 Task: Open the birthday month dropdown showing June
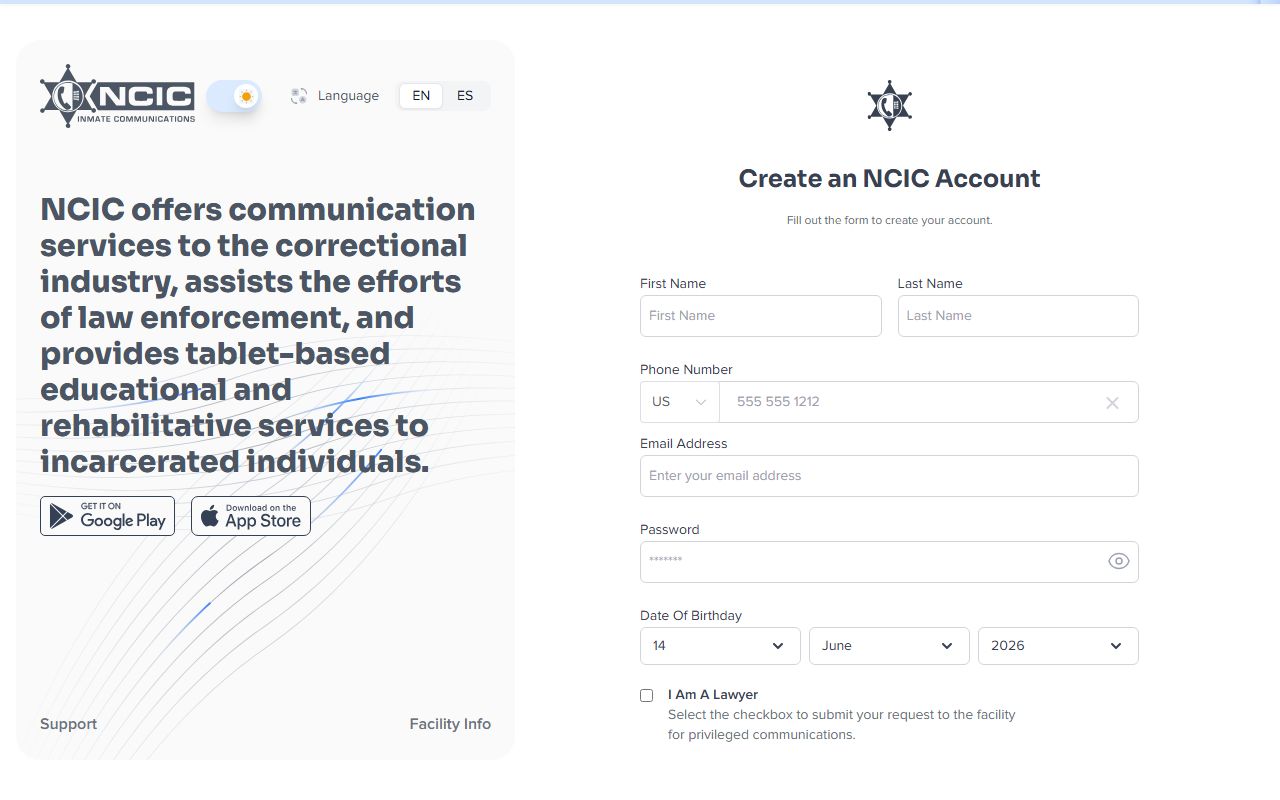click(889, 646)
